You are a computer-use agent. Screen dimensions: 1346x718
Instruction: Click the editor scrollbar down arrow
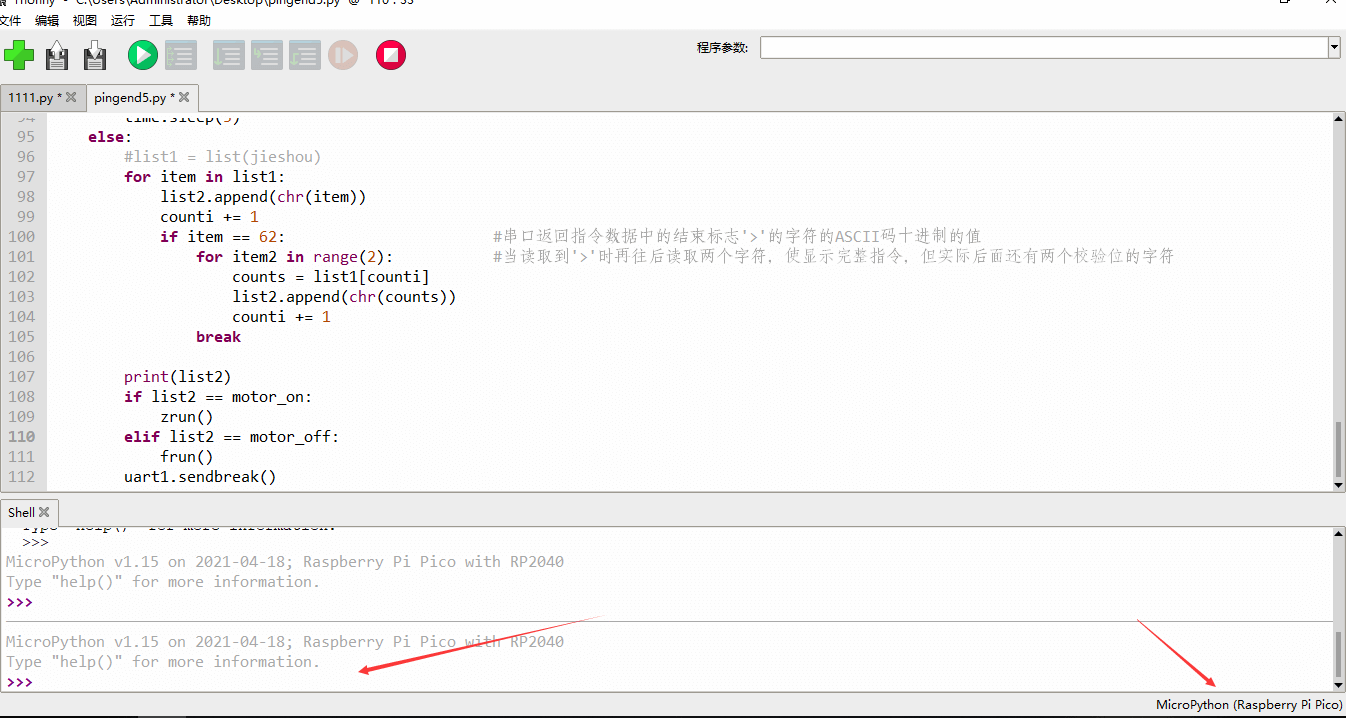click(x=1339, y=485)
